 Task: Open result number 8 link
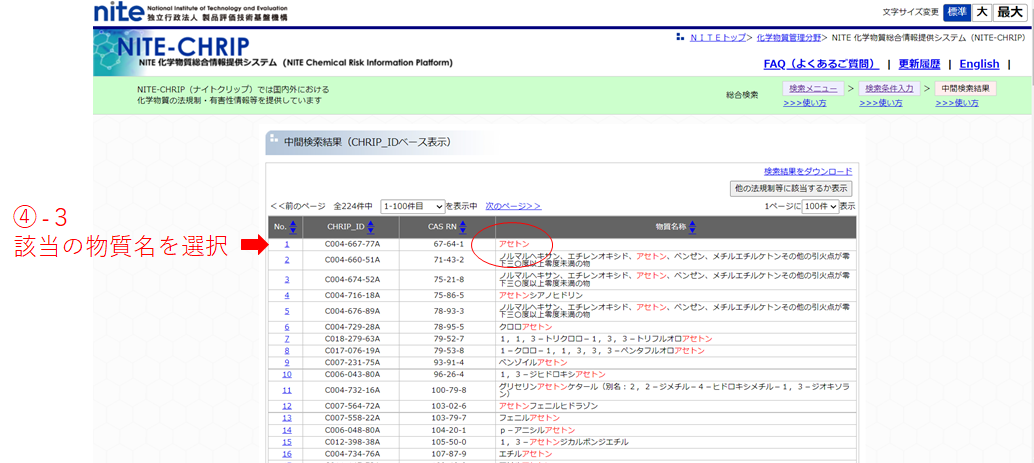click(x=286, y=351)
